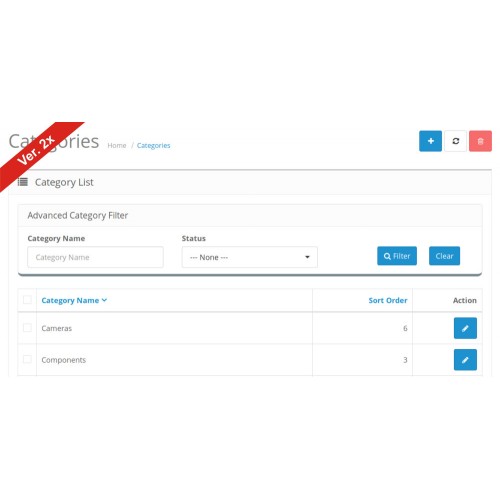Click the red trash delete button
Image resolution: width=500 pixels, height=500 pixels.
pyautogui.click(x=480, y=141)
